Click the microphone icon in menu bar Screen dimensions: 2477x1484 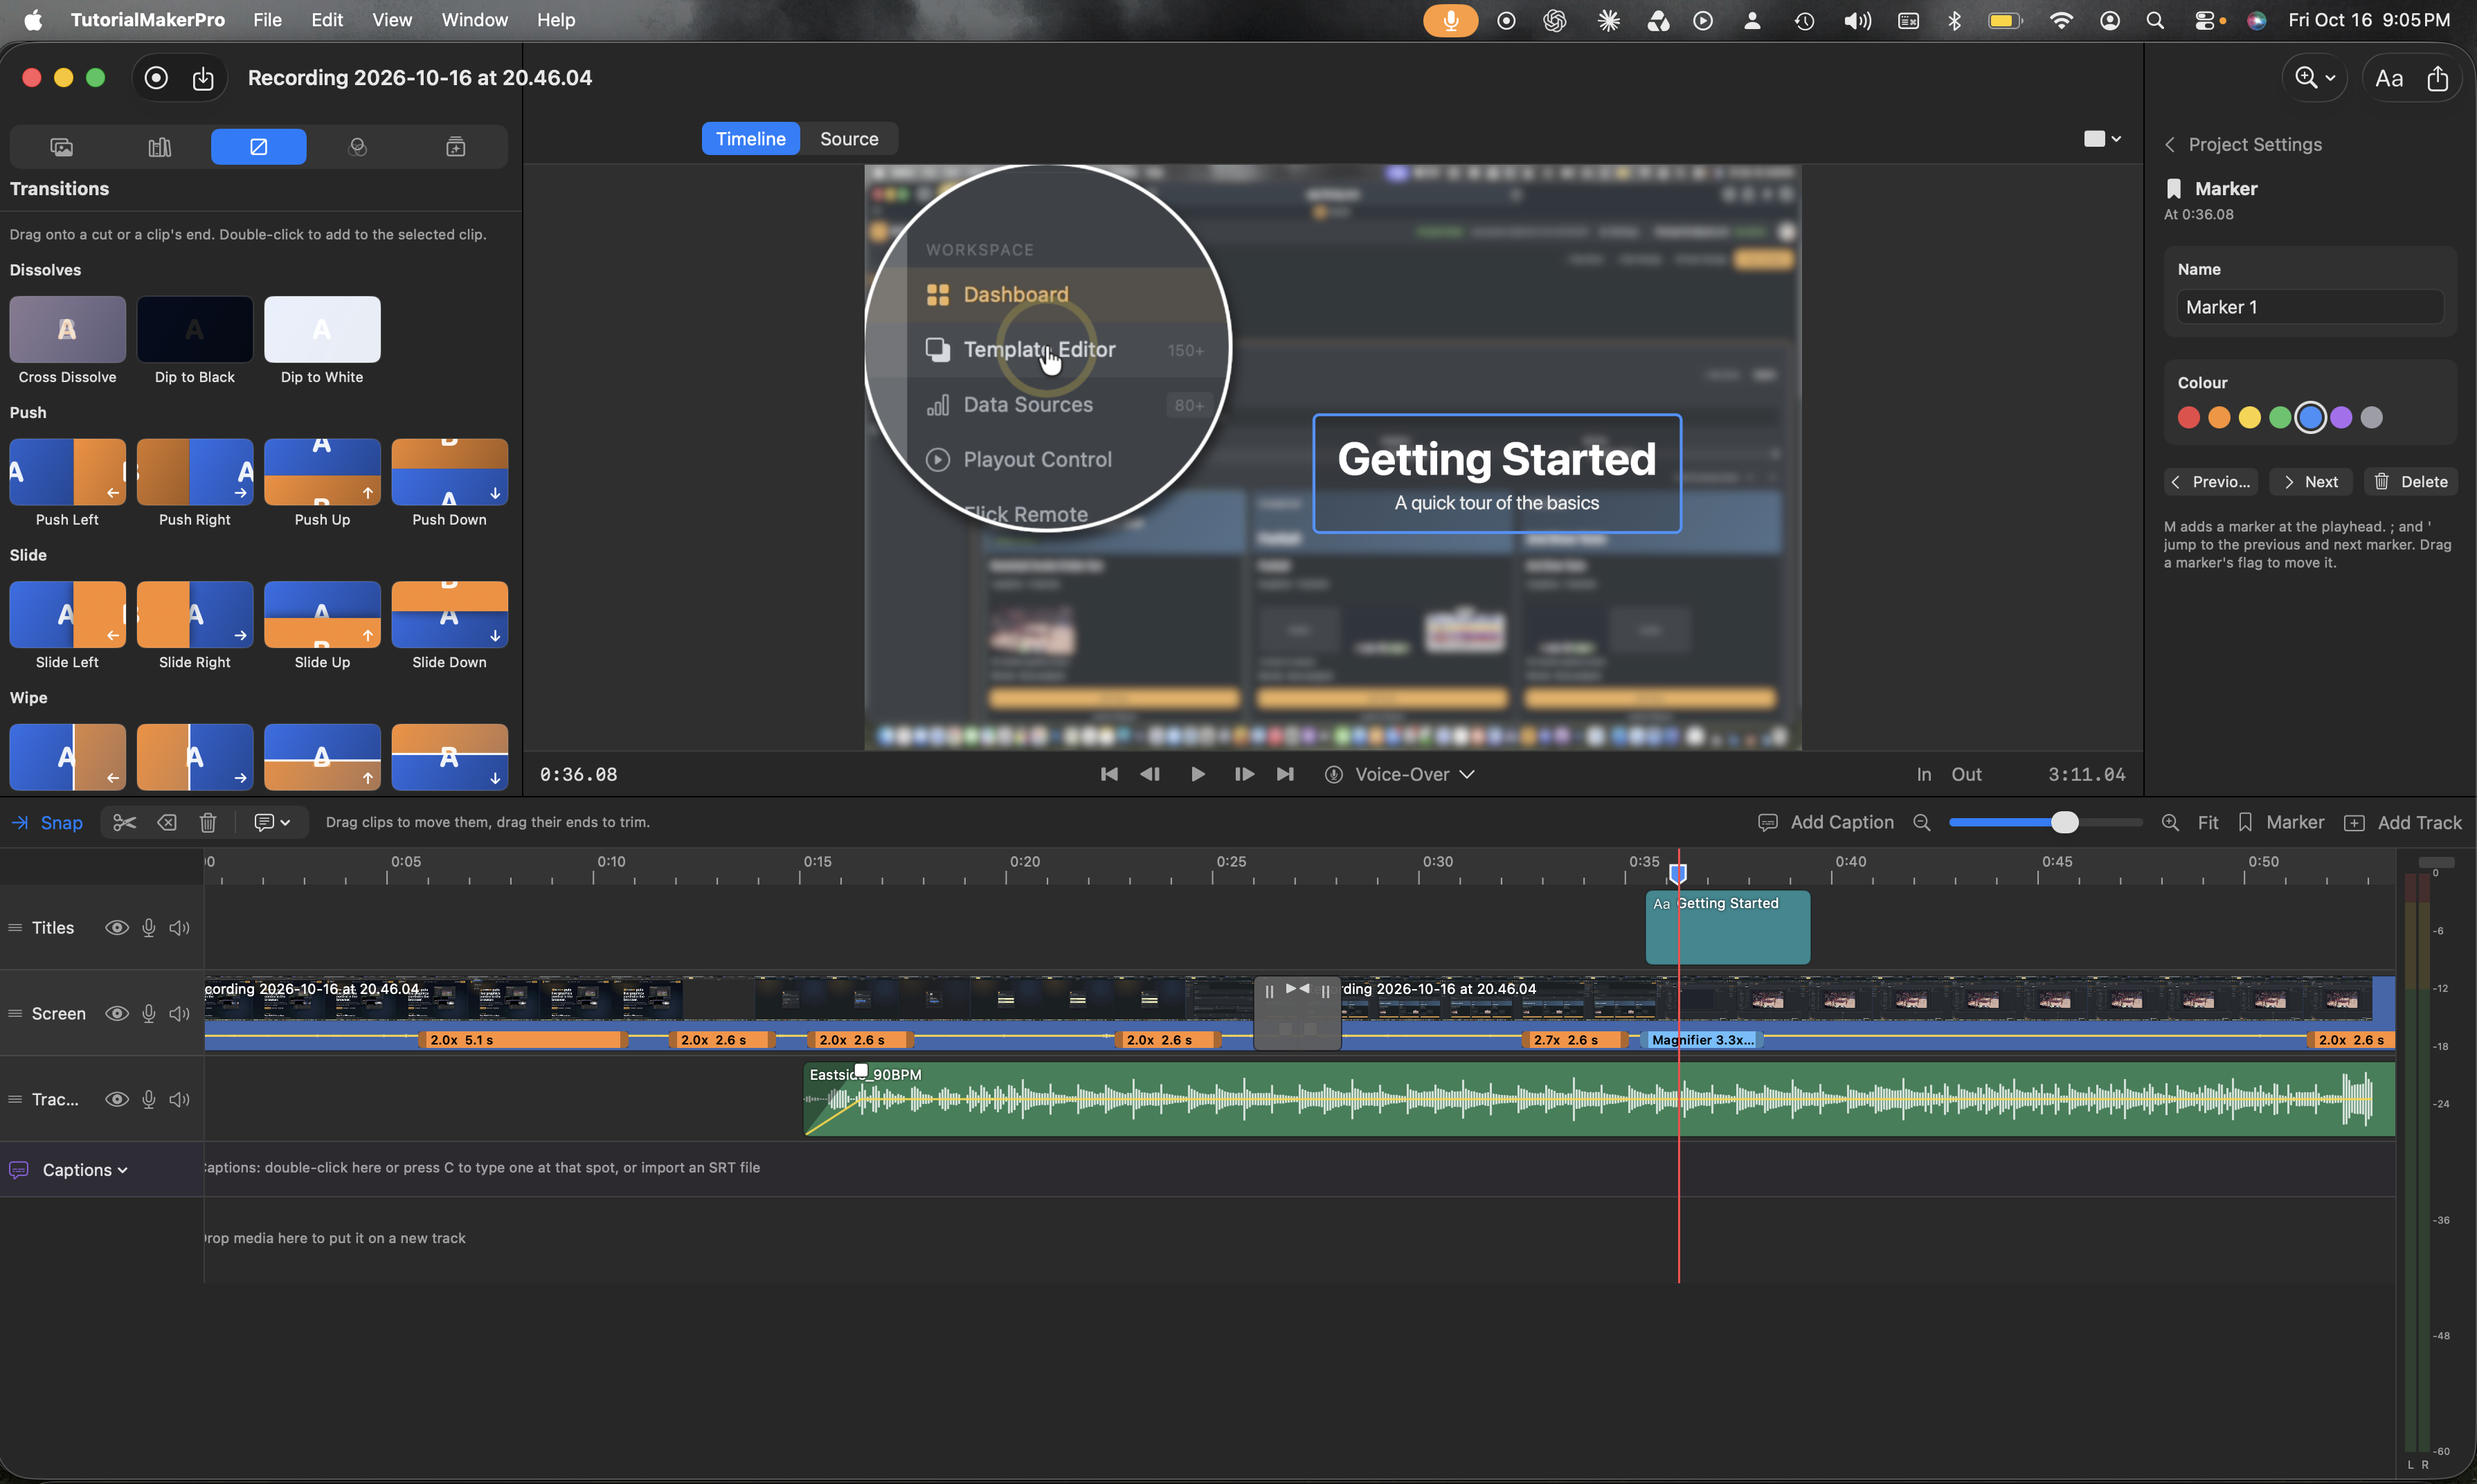1450,20
